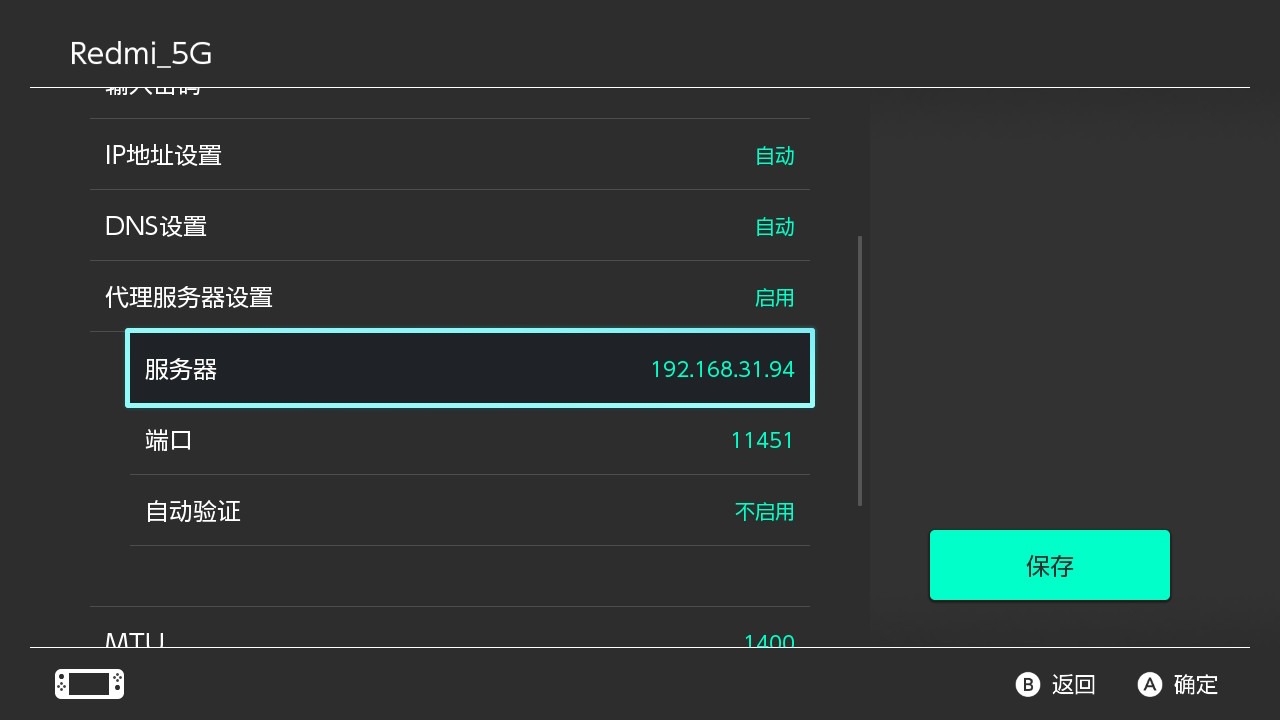Toggle the 代理服务器设置 启用 value
Image resolution: width=1280 pixels, height=720 pixels.
click(x=774, y=298)
